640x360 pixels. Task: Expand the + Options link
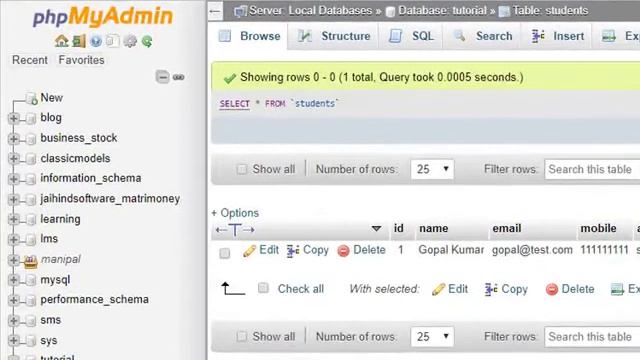pyautogui.click(x=235, y=213)
